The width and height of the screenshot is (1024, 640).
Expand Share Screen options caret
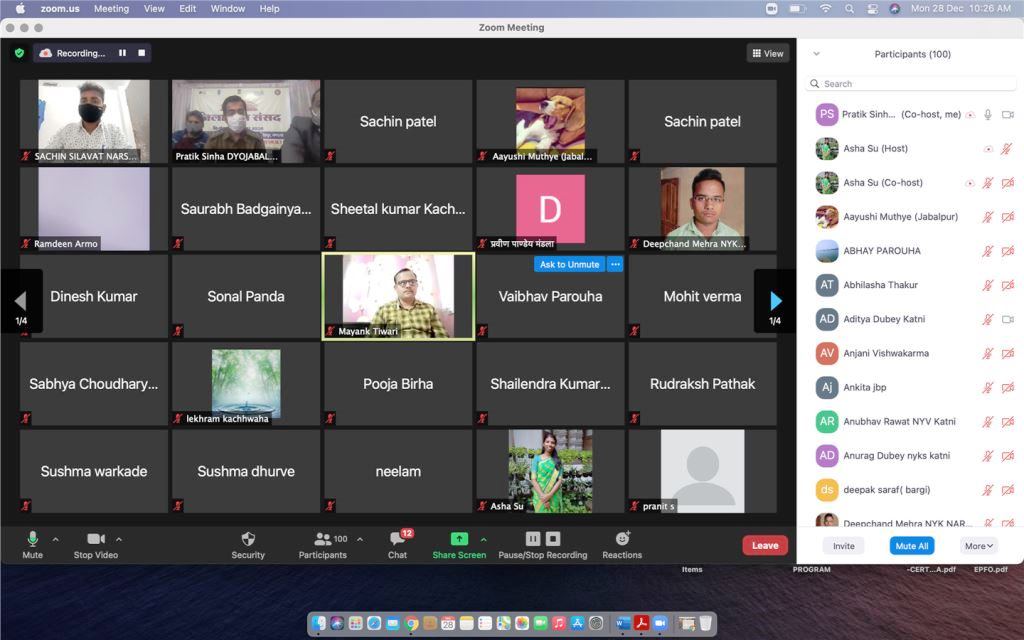(484, 539)
